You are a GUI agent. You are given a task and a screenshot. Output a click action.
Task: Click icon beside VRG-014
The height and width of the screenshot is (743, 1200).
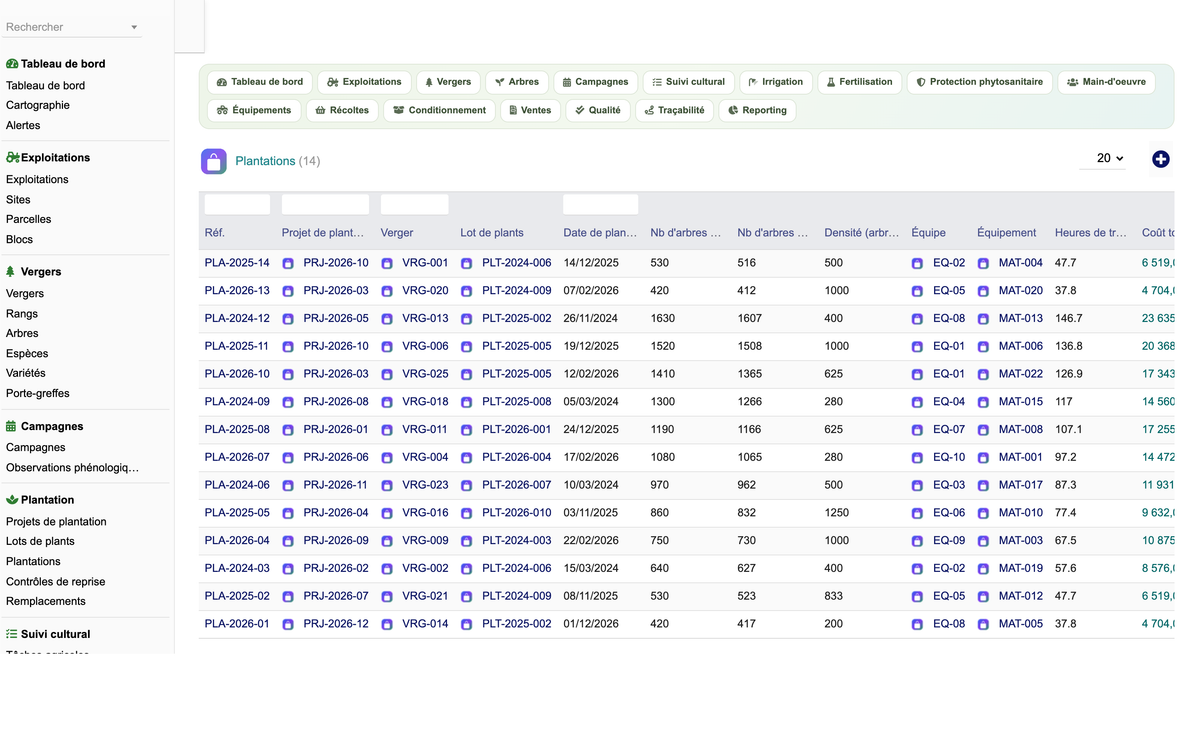click(387, 624)
